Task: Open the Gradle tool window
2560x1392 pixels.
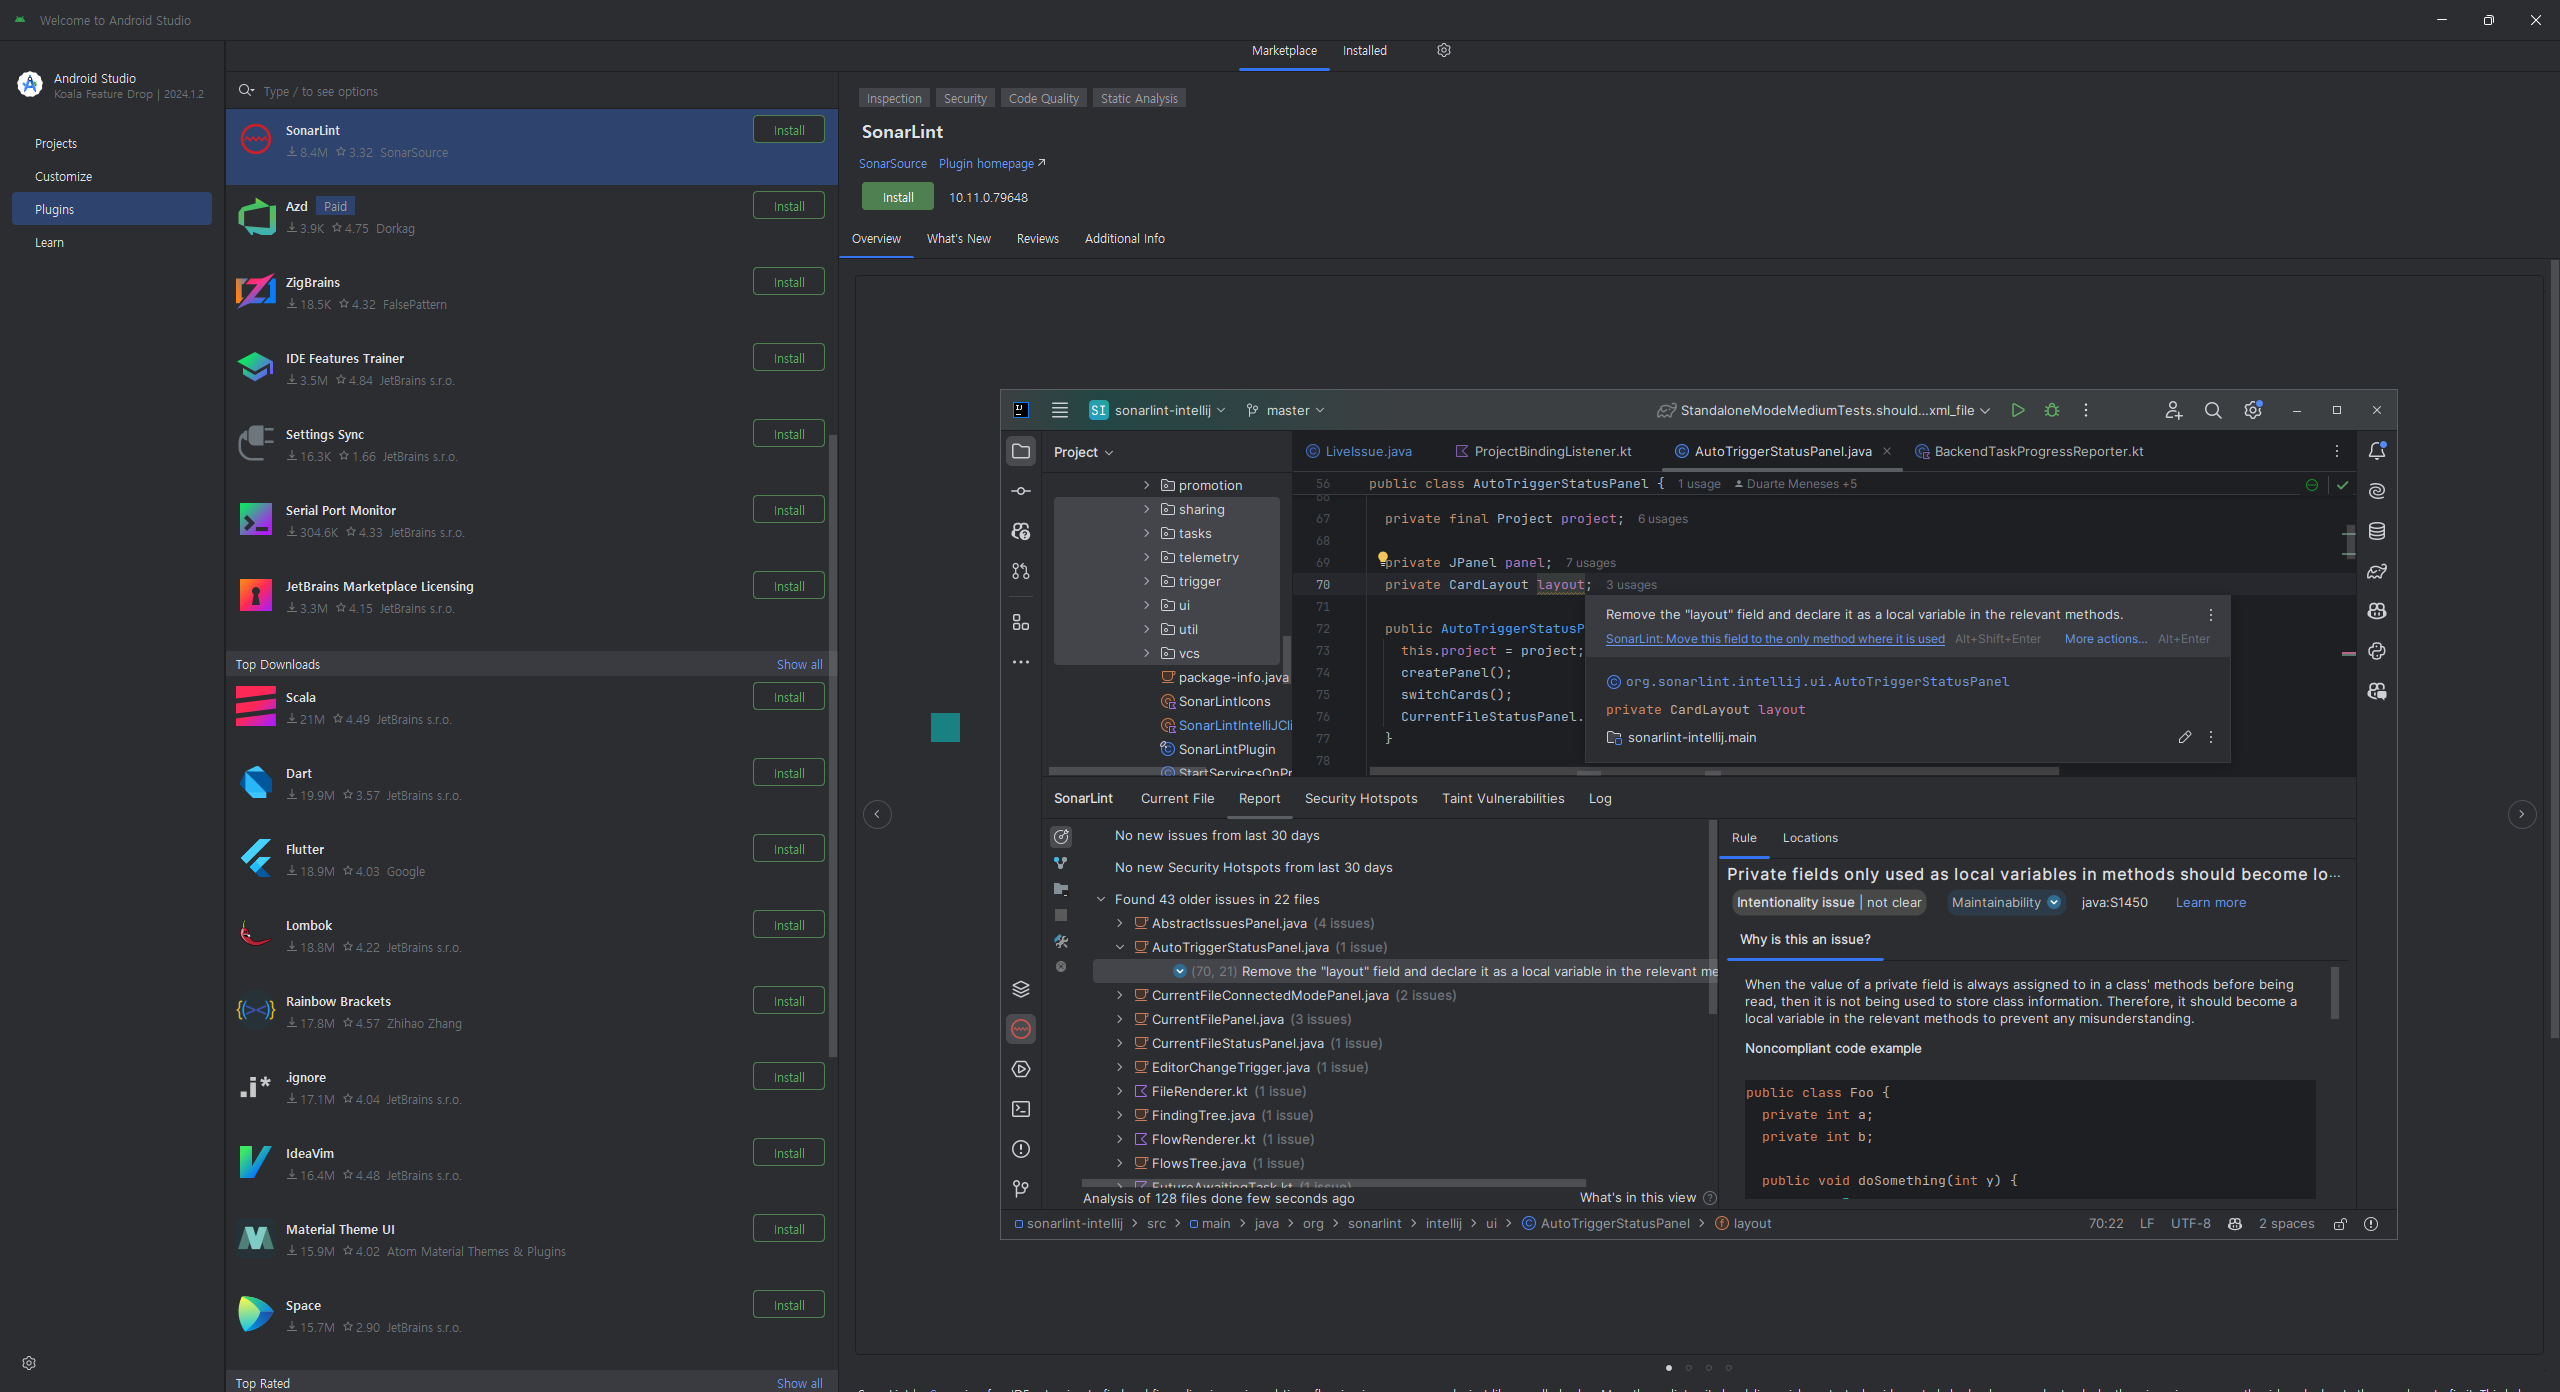Action: (x=2378, y=572)
